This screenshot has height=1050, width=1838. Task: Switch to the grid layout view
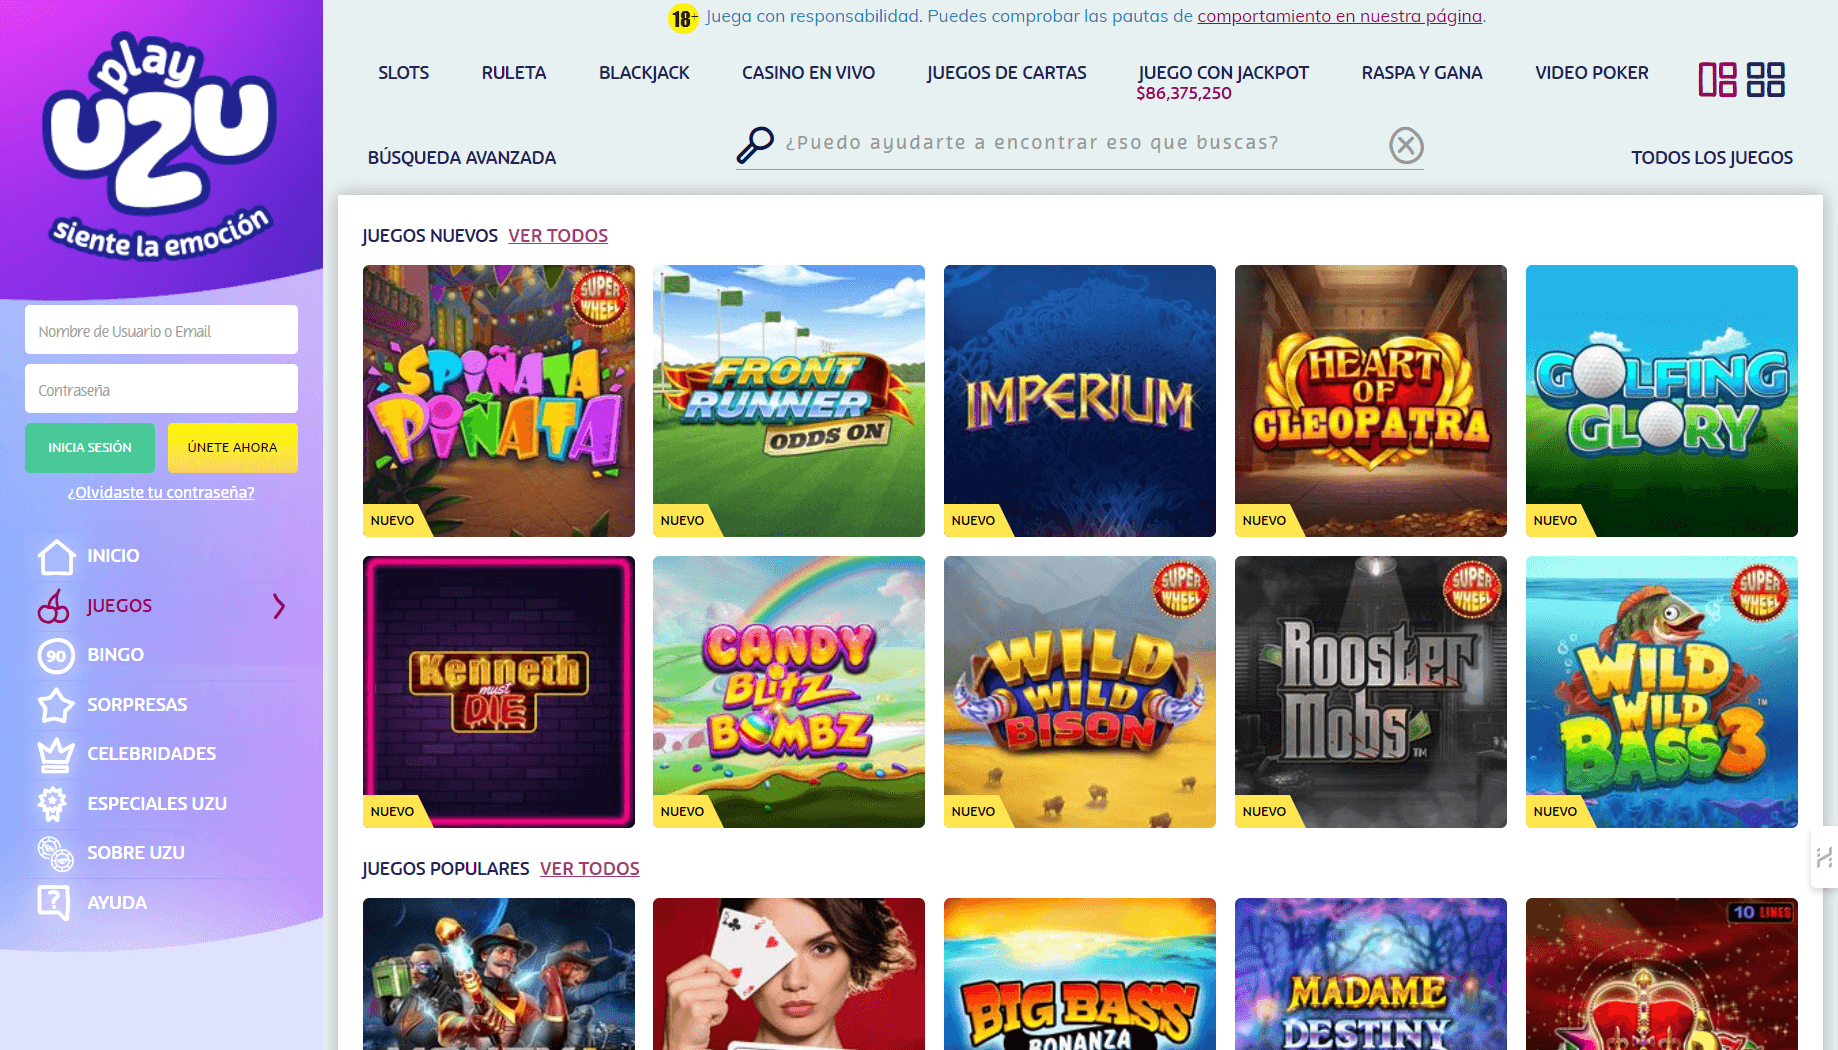1768,80
